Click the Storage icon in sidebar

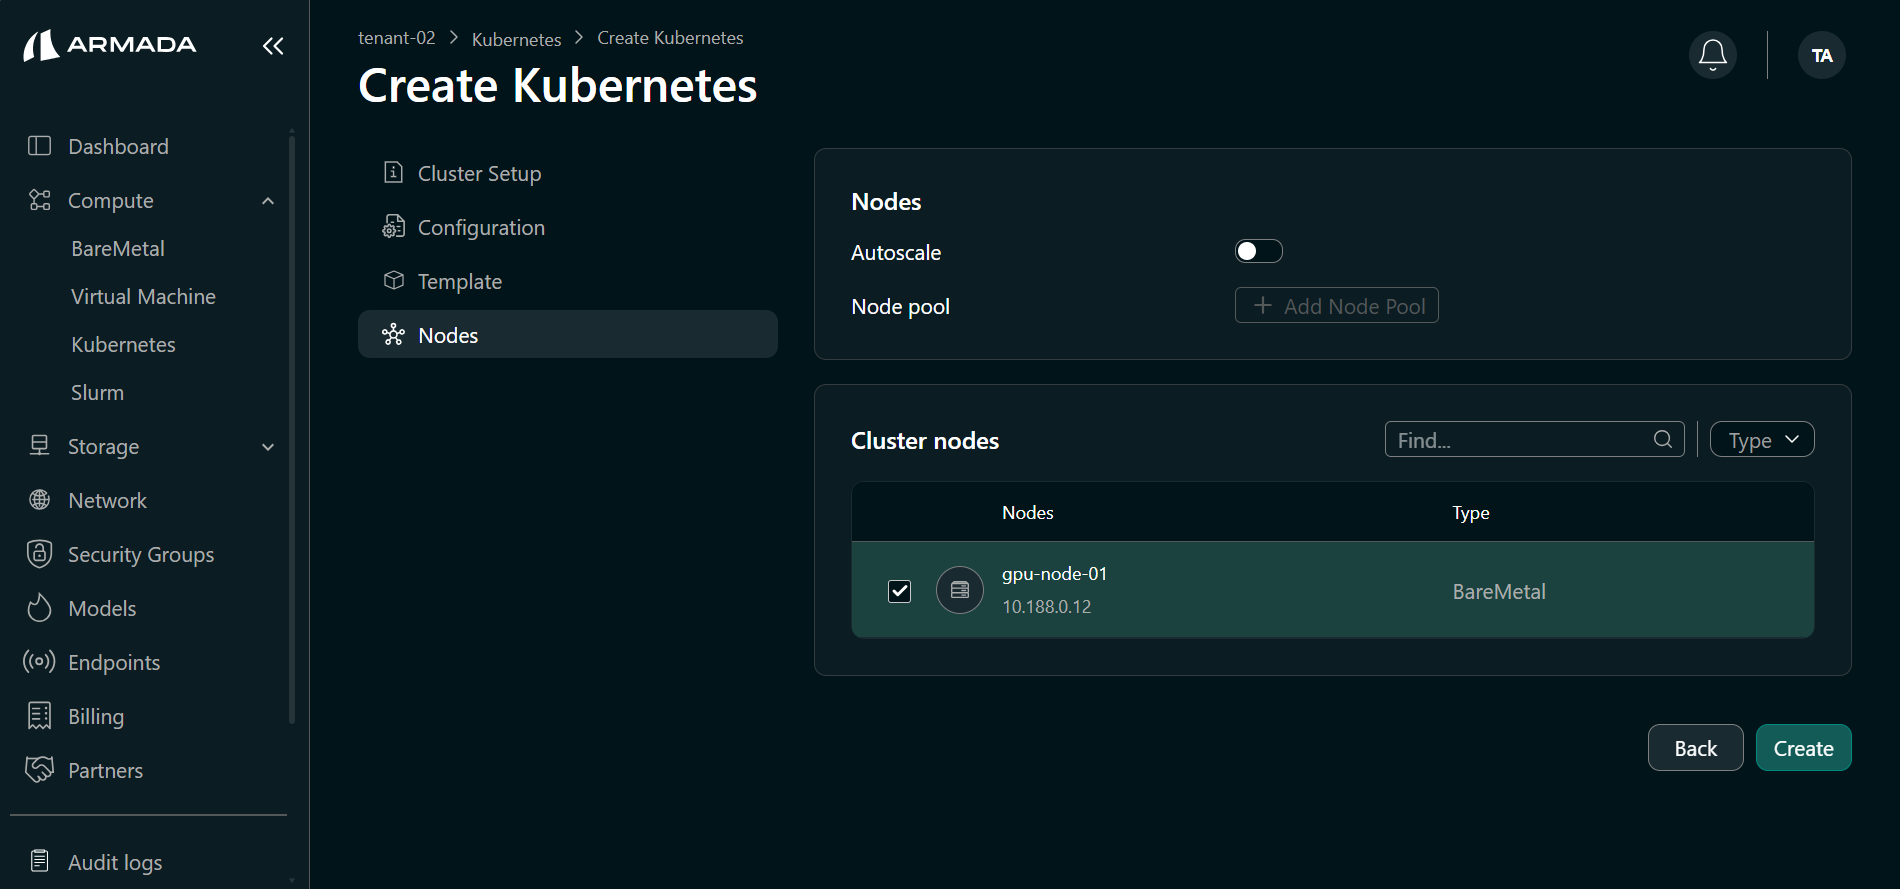point(40,446)
